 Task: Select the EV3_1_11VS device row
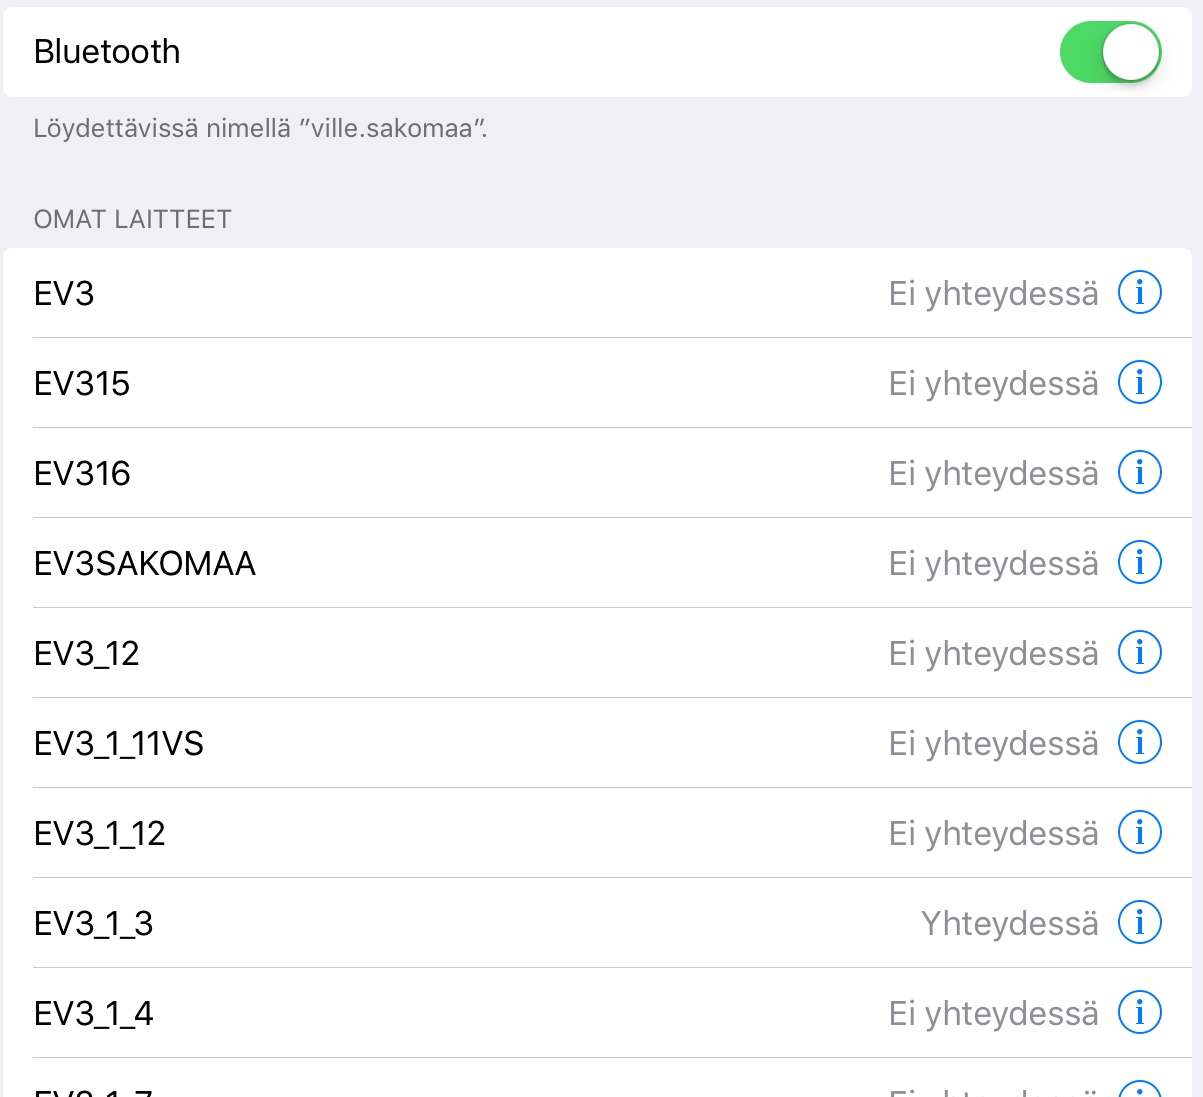coord(119,744)
